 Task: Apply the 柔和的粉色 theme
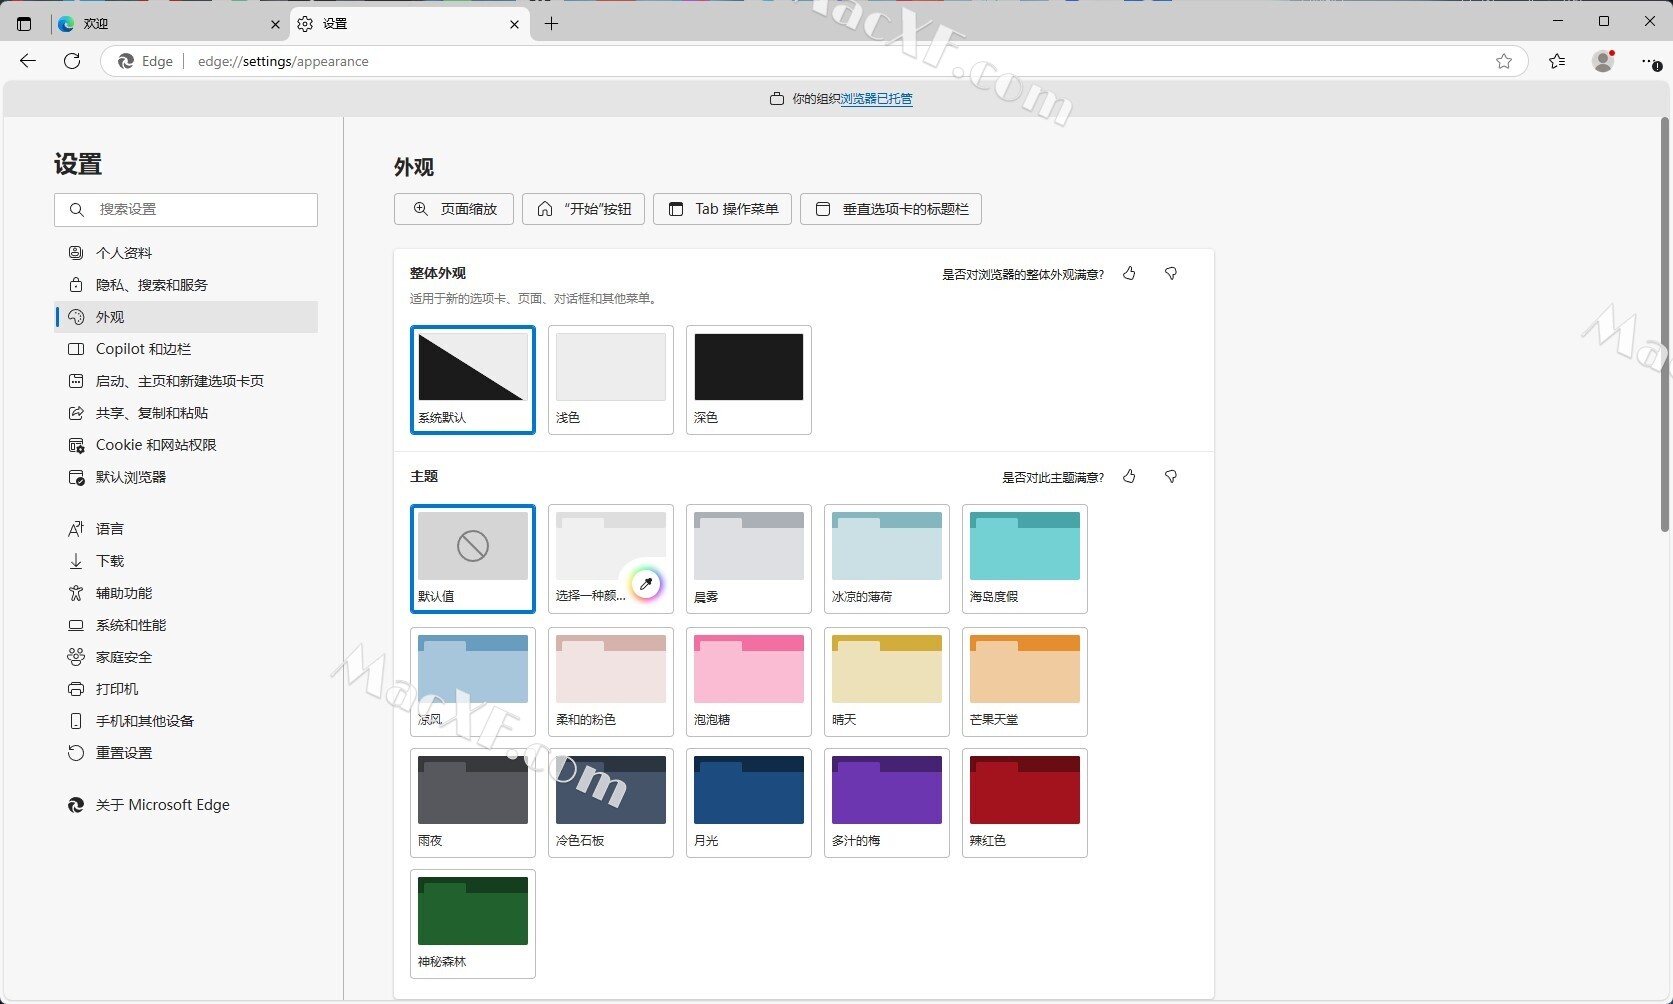click(611, 682)
